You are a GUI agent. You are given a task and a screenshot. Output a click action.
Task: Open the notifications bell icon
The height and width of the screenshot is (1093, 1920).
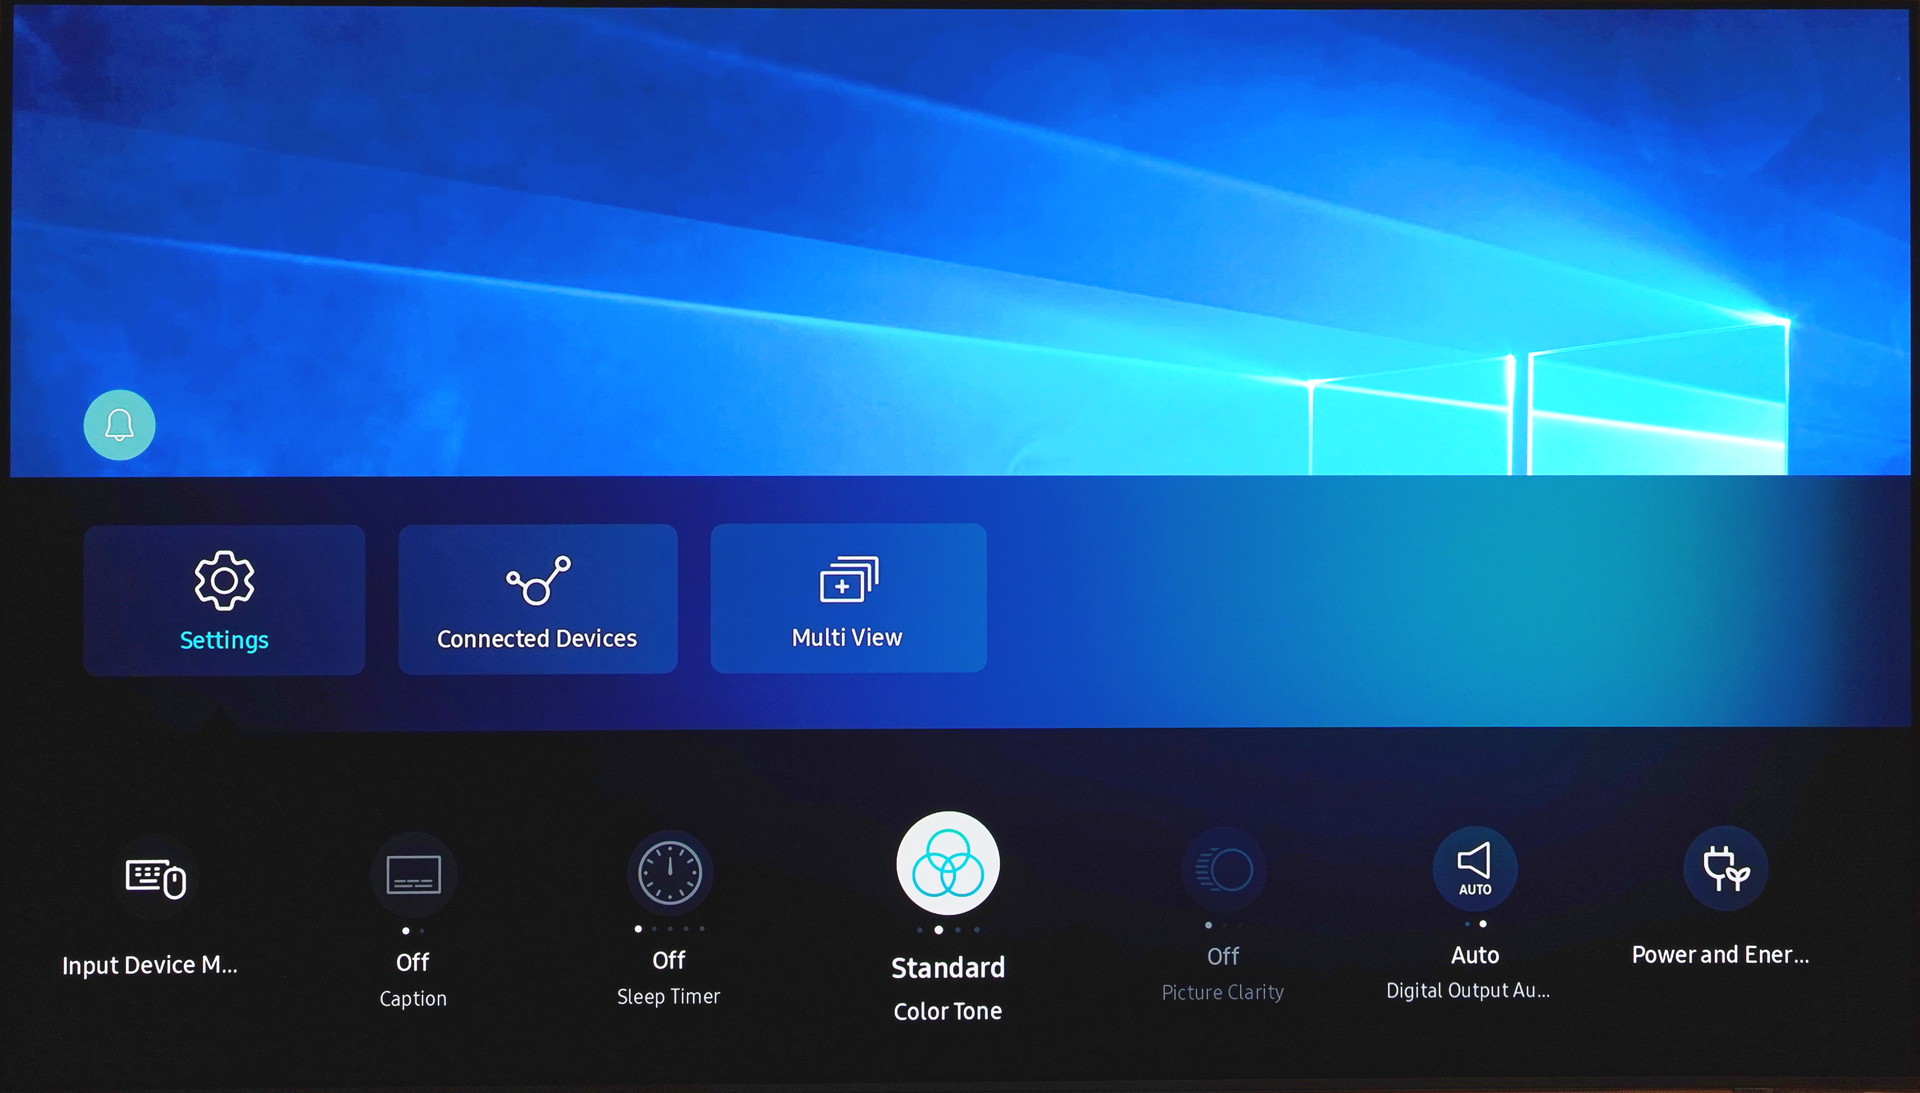[x=119, y=425]
